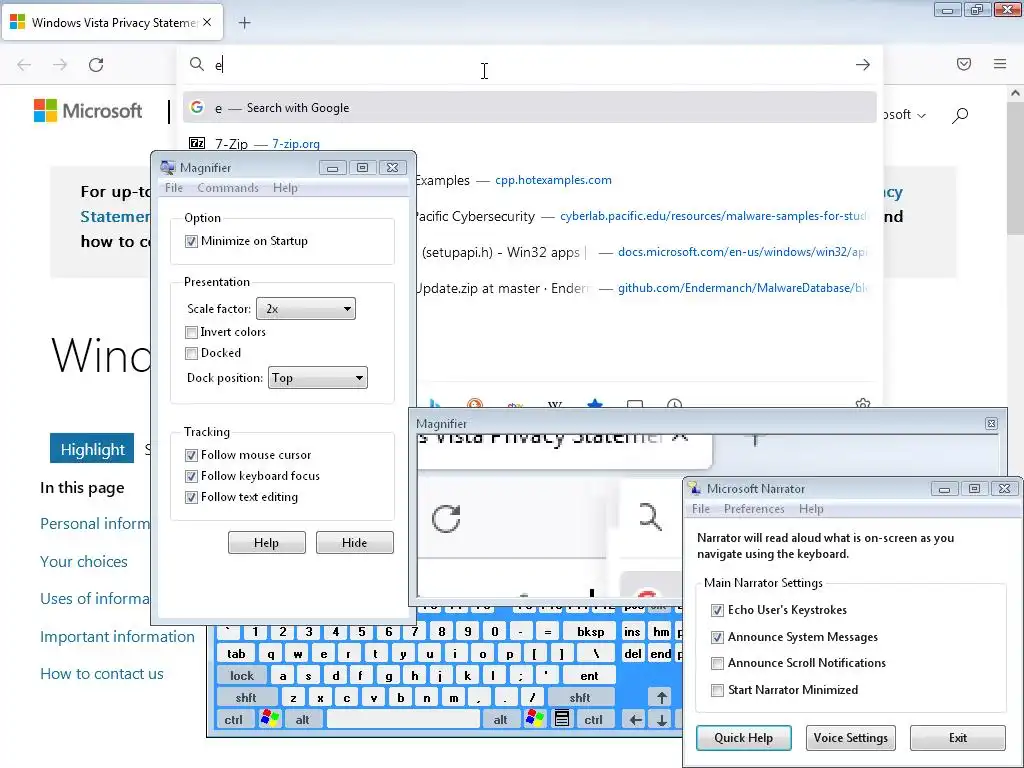This screenshot has height=768, width=1024.
Task: Click the down arrow key on the on-screen keyboard
Action: (x=662, y=720)
